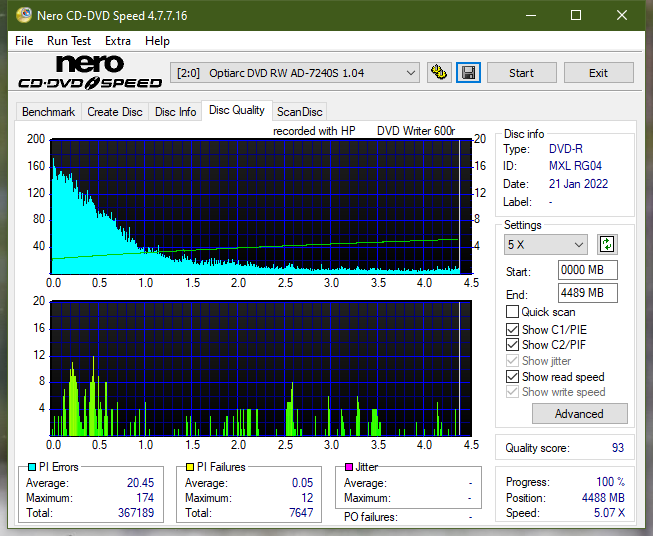Open the drive options icon

439,73
